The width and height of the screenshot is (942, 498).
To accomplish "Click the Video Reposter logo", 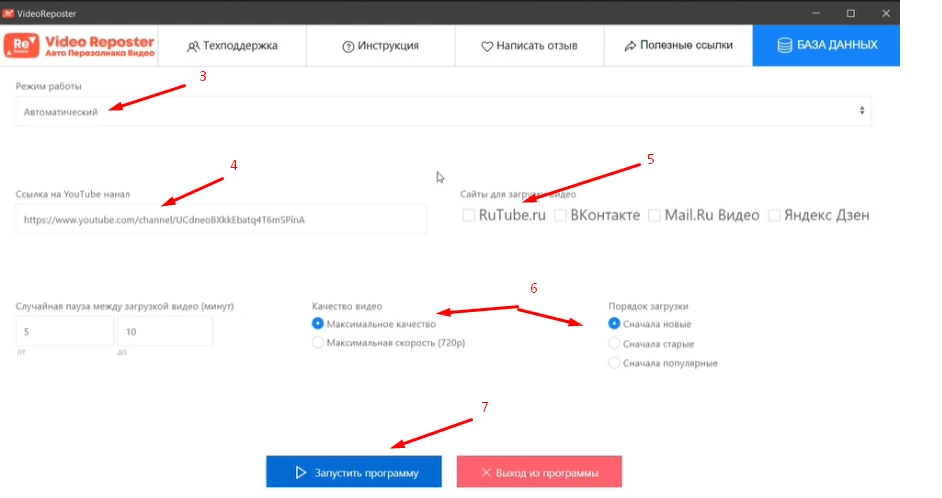I will point(79,46).
